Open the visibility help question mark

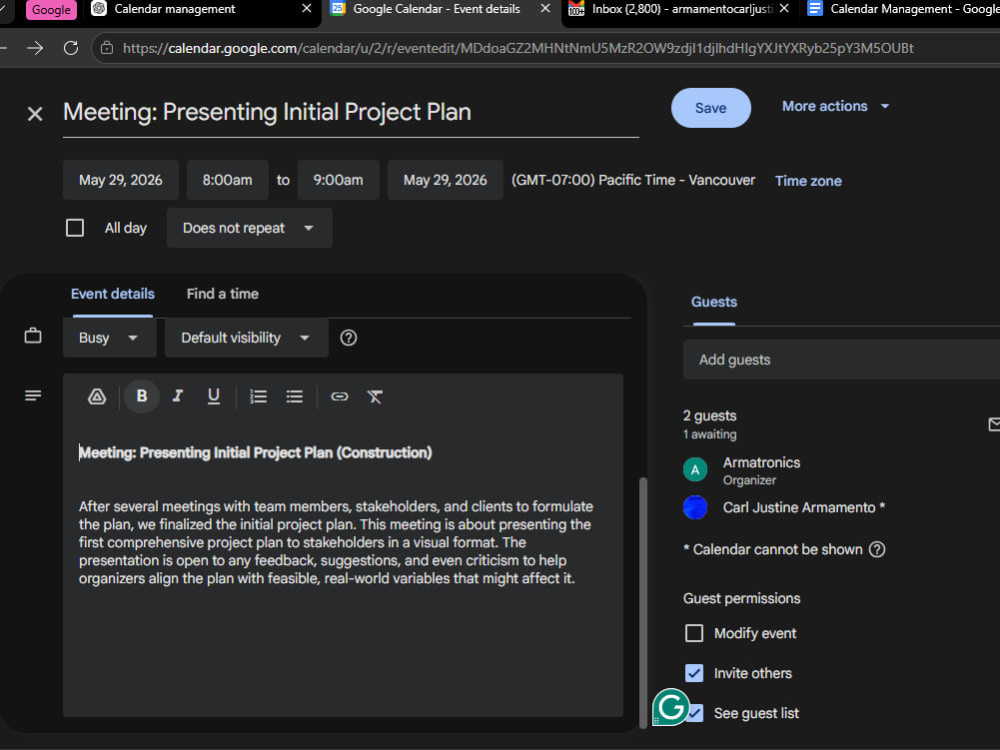click(x=348, y=337)
